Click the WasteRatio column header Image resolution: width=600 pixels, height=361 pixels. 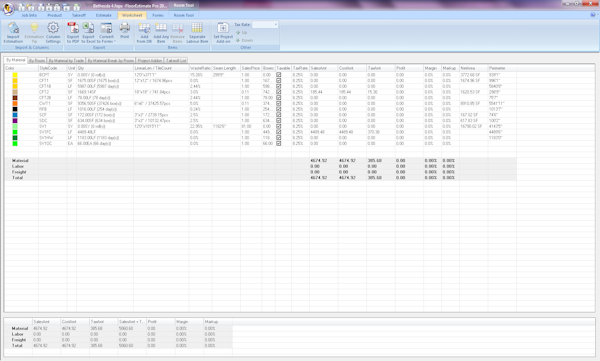201,68
